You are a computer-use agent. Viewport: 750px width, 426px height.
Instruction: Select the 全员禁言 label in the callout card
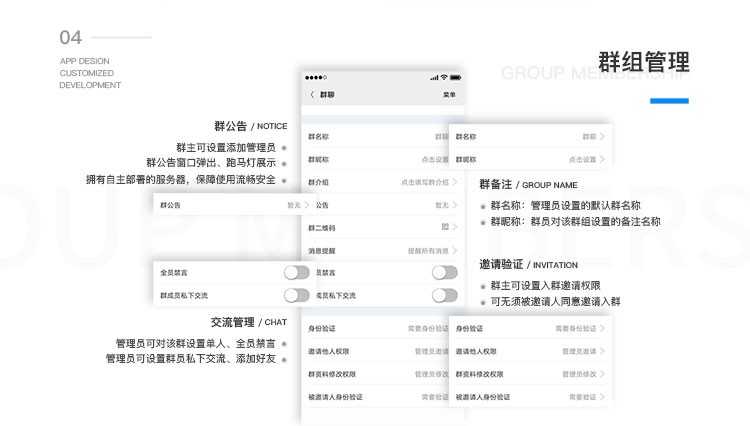[174, 273]
